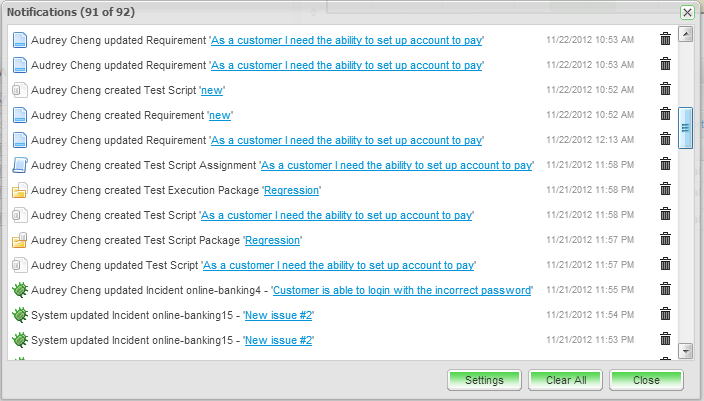Open 'New issue #2' link from 11:53 PM
This screenshot has height=401, width=704.
coord(279,340)
